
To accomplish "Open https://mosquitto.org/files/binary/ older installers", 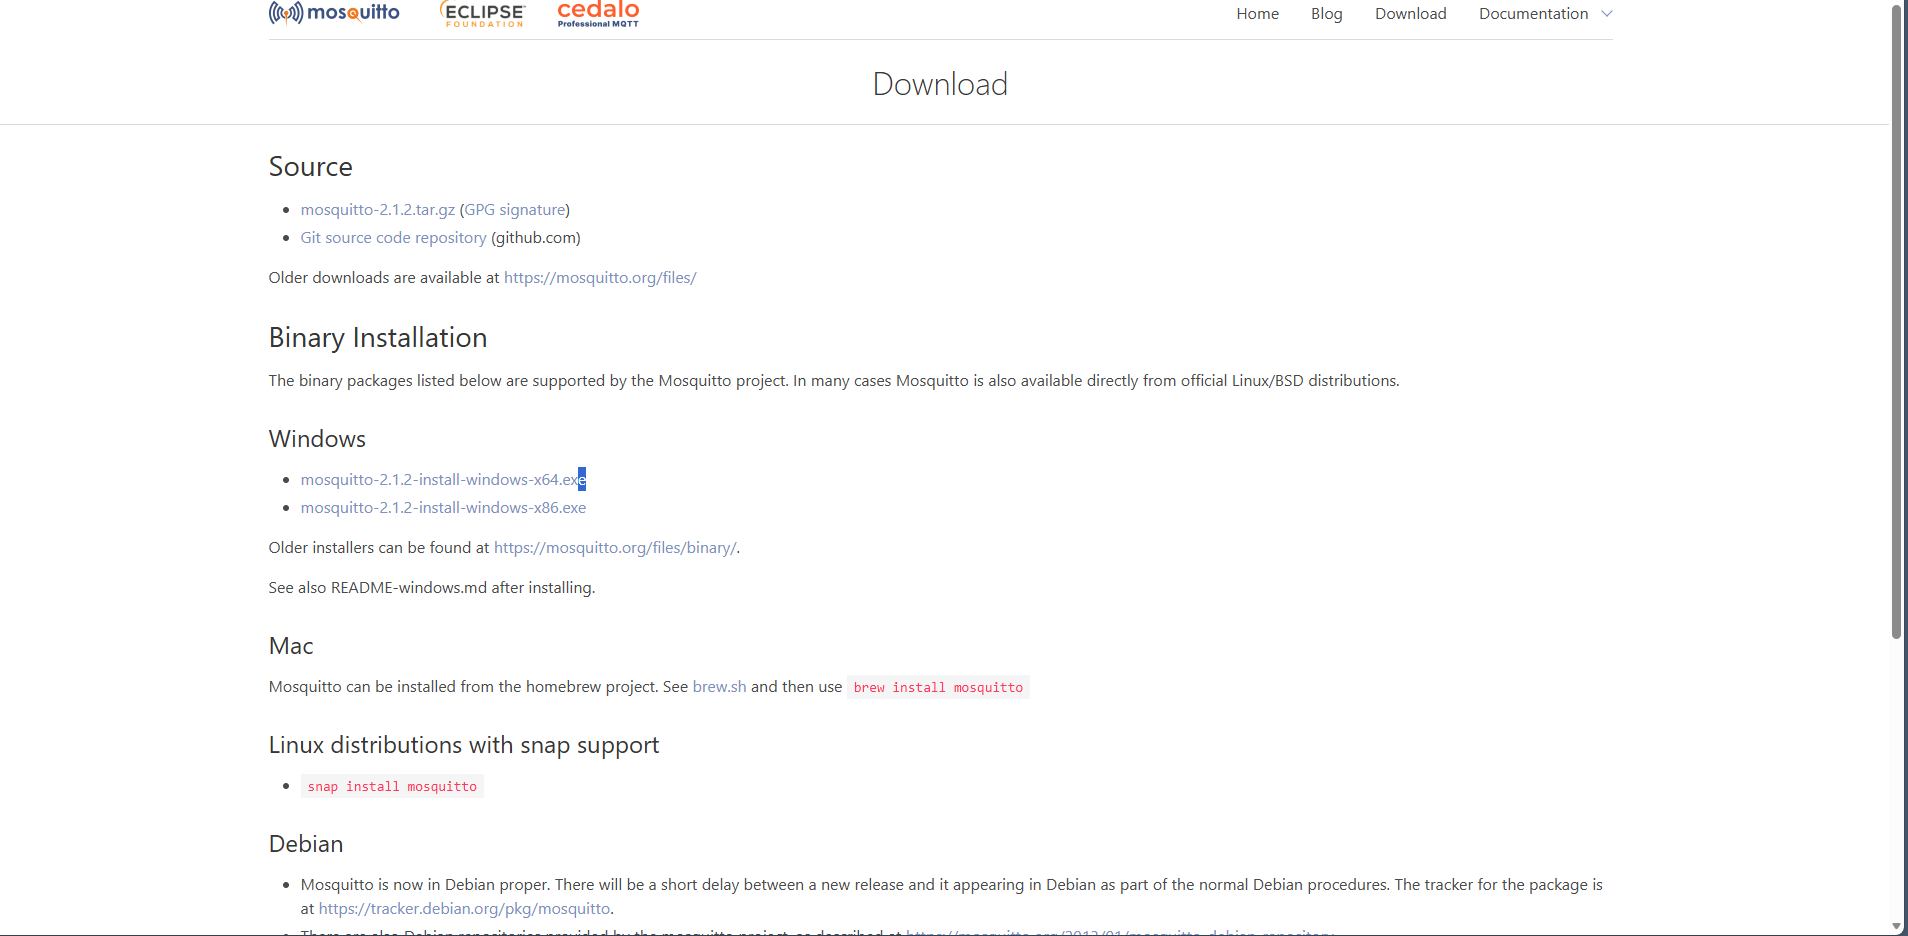I will click(x=615, y=548).
